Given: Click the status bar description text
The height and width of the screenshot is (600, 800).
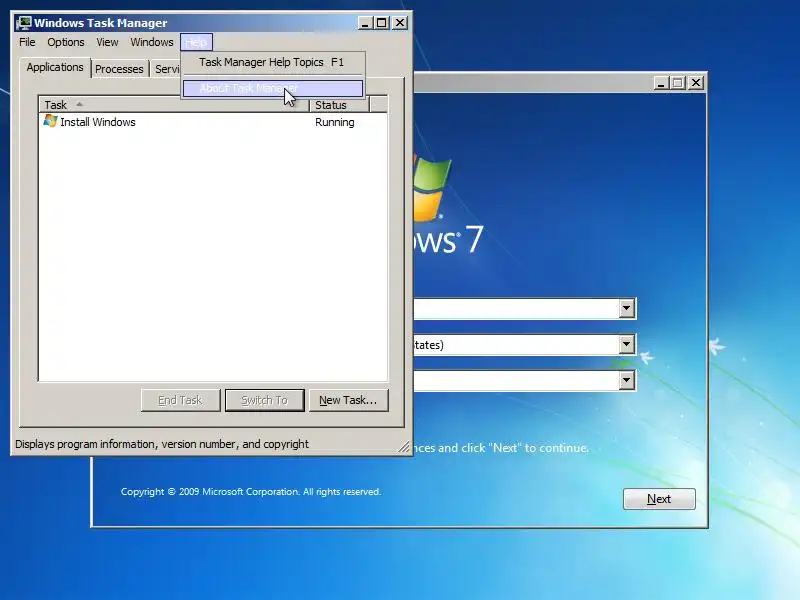Looking at the screenshot, I should (x=162, y=444).
